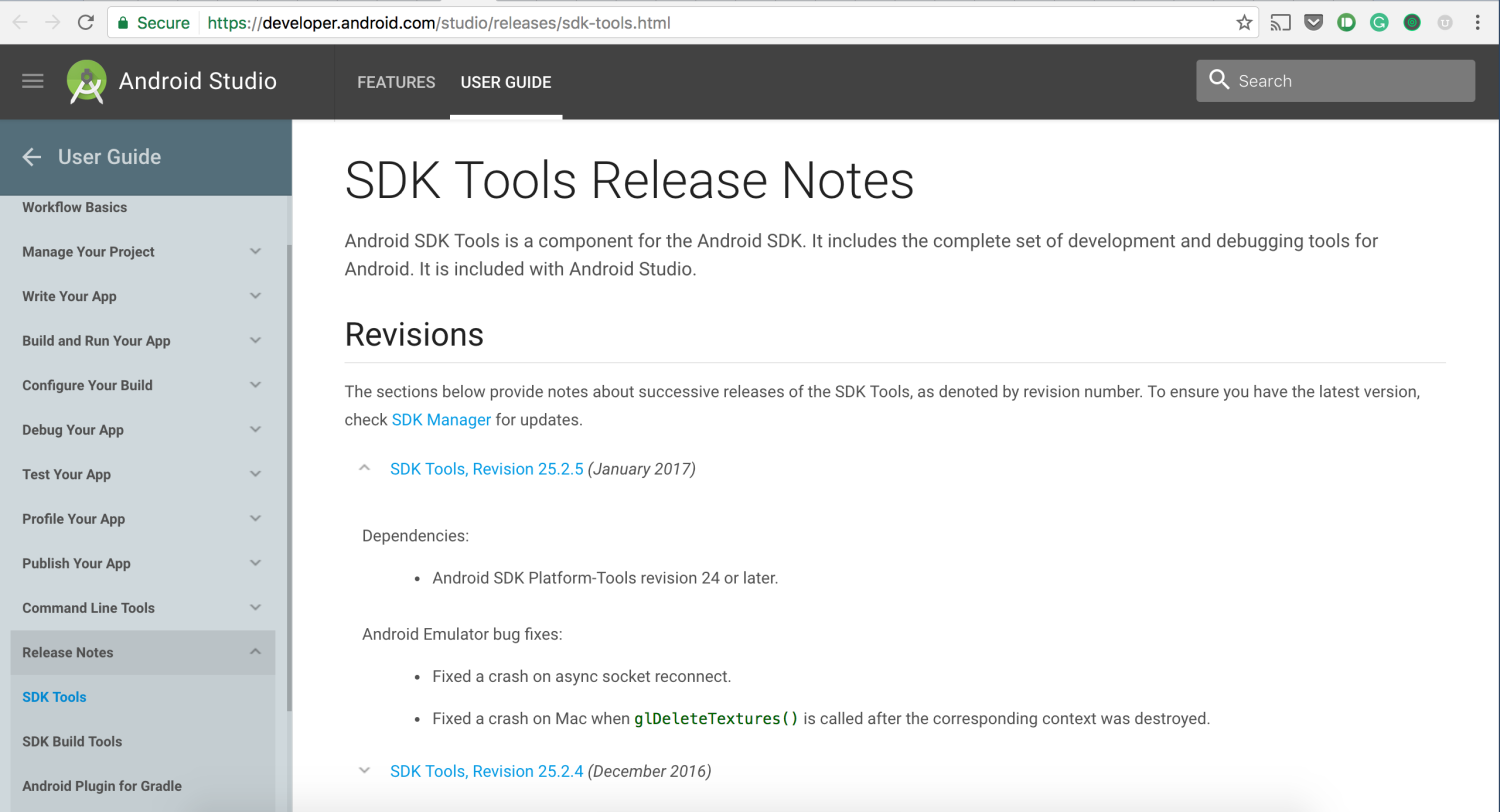Expand Write Your App section
1500x812 pixels.
(x=255, y=296)
